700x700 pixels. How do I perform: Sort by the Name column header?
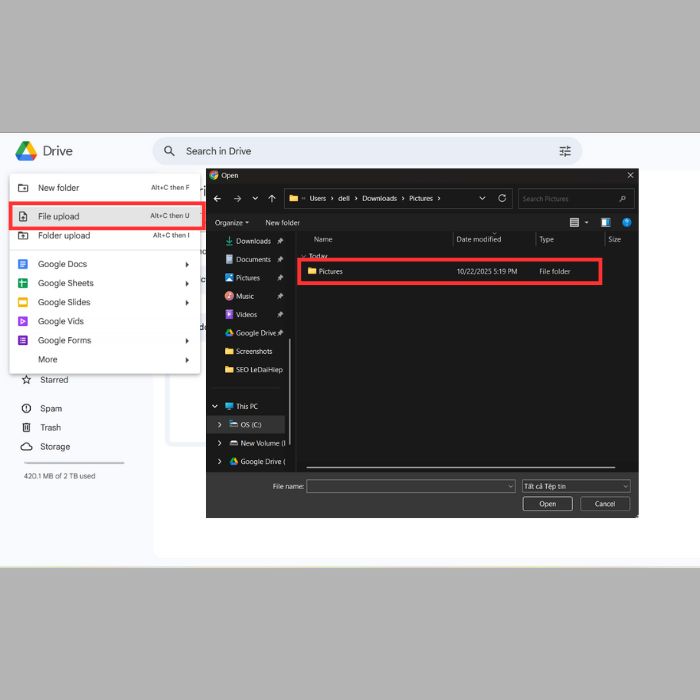tap(323, 240)
